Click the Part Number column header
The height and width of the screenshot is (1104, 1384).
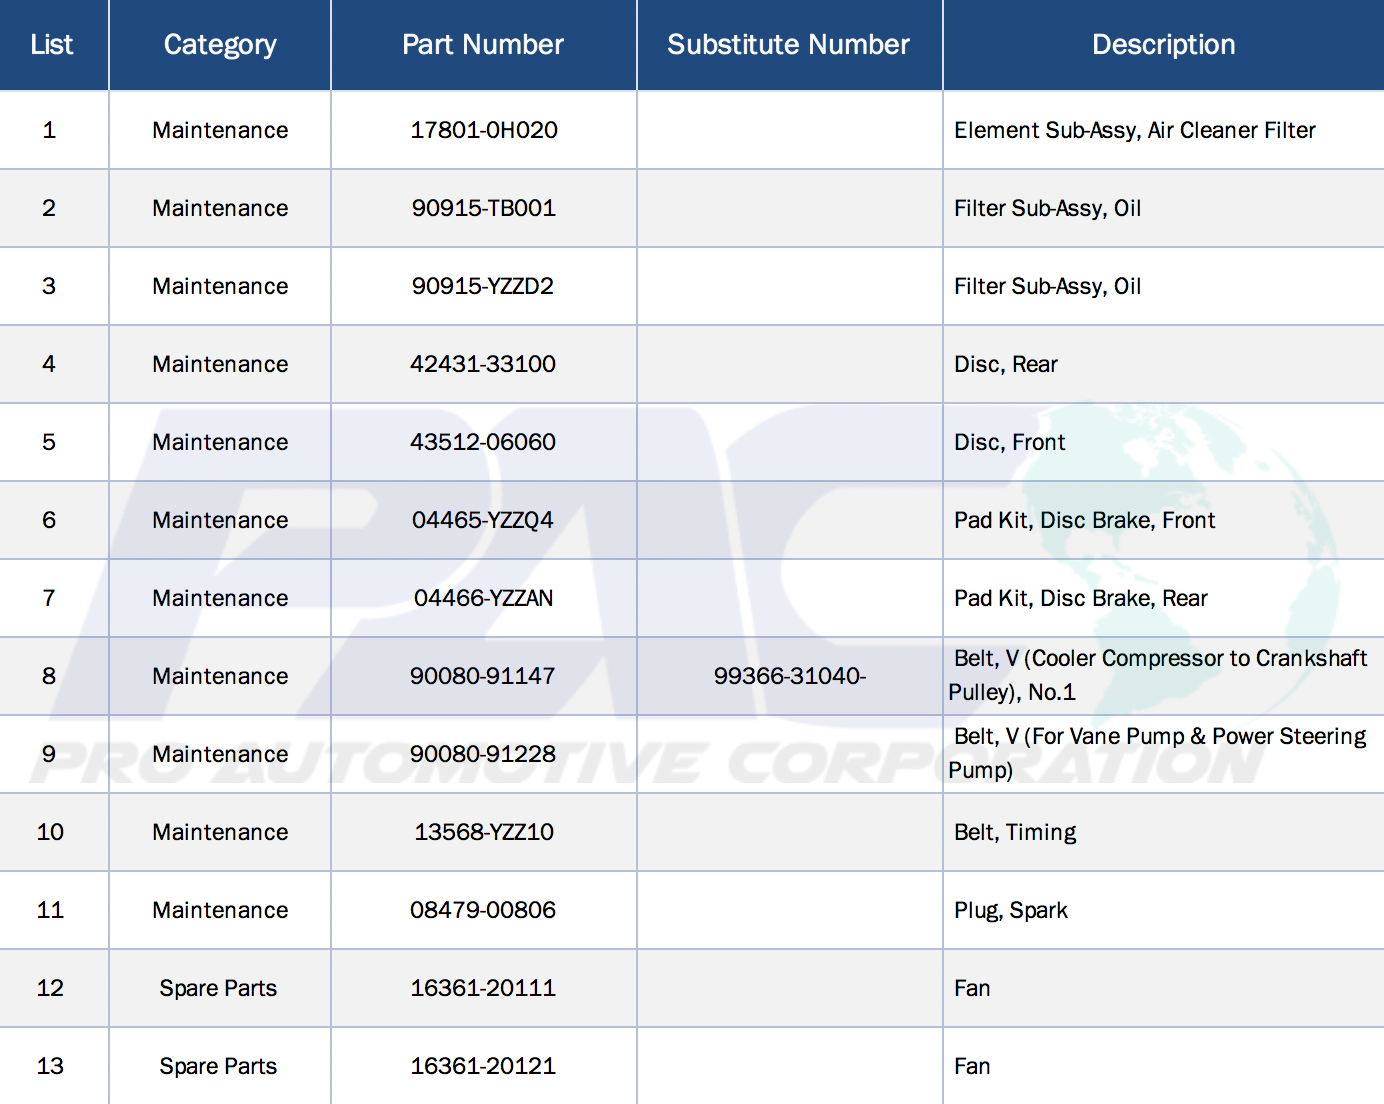coord(483,45)
